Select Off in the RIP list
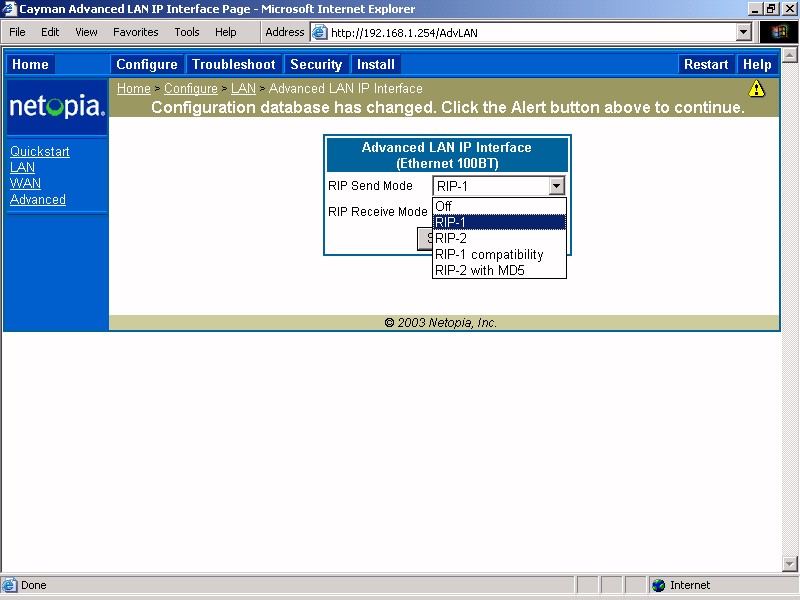The image size is (800, 600). [499, 206]
